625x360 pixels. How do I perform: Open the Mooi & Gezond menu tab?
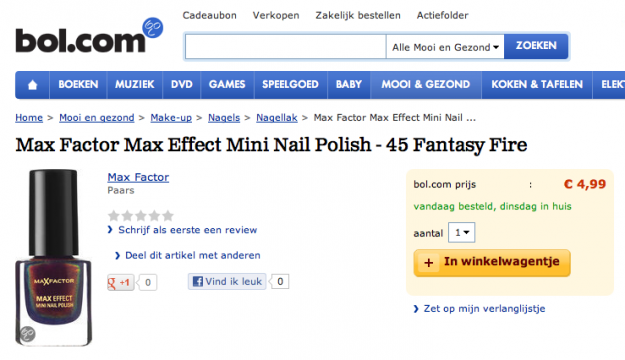(x=425, y=85)
